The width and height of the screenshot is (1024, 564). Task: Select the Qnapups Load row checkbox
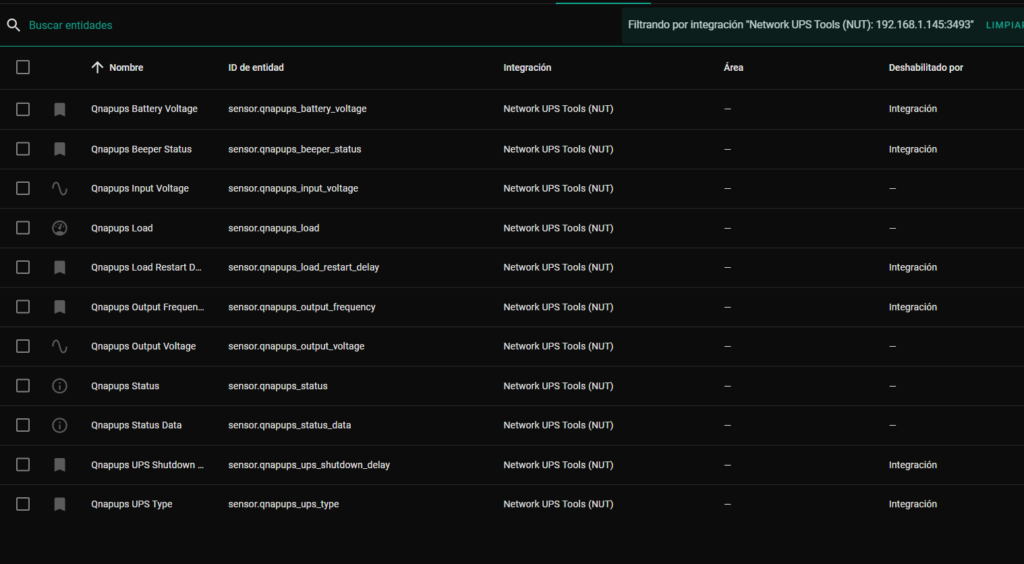[23, 228]
